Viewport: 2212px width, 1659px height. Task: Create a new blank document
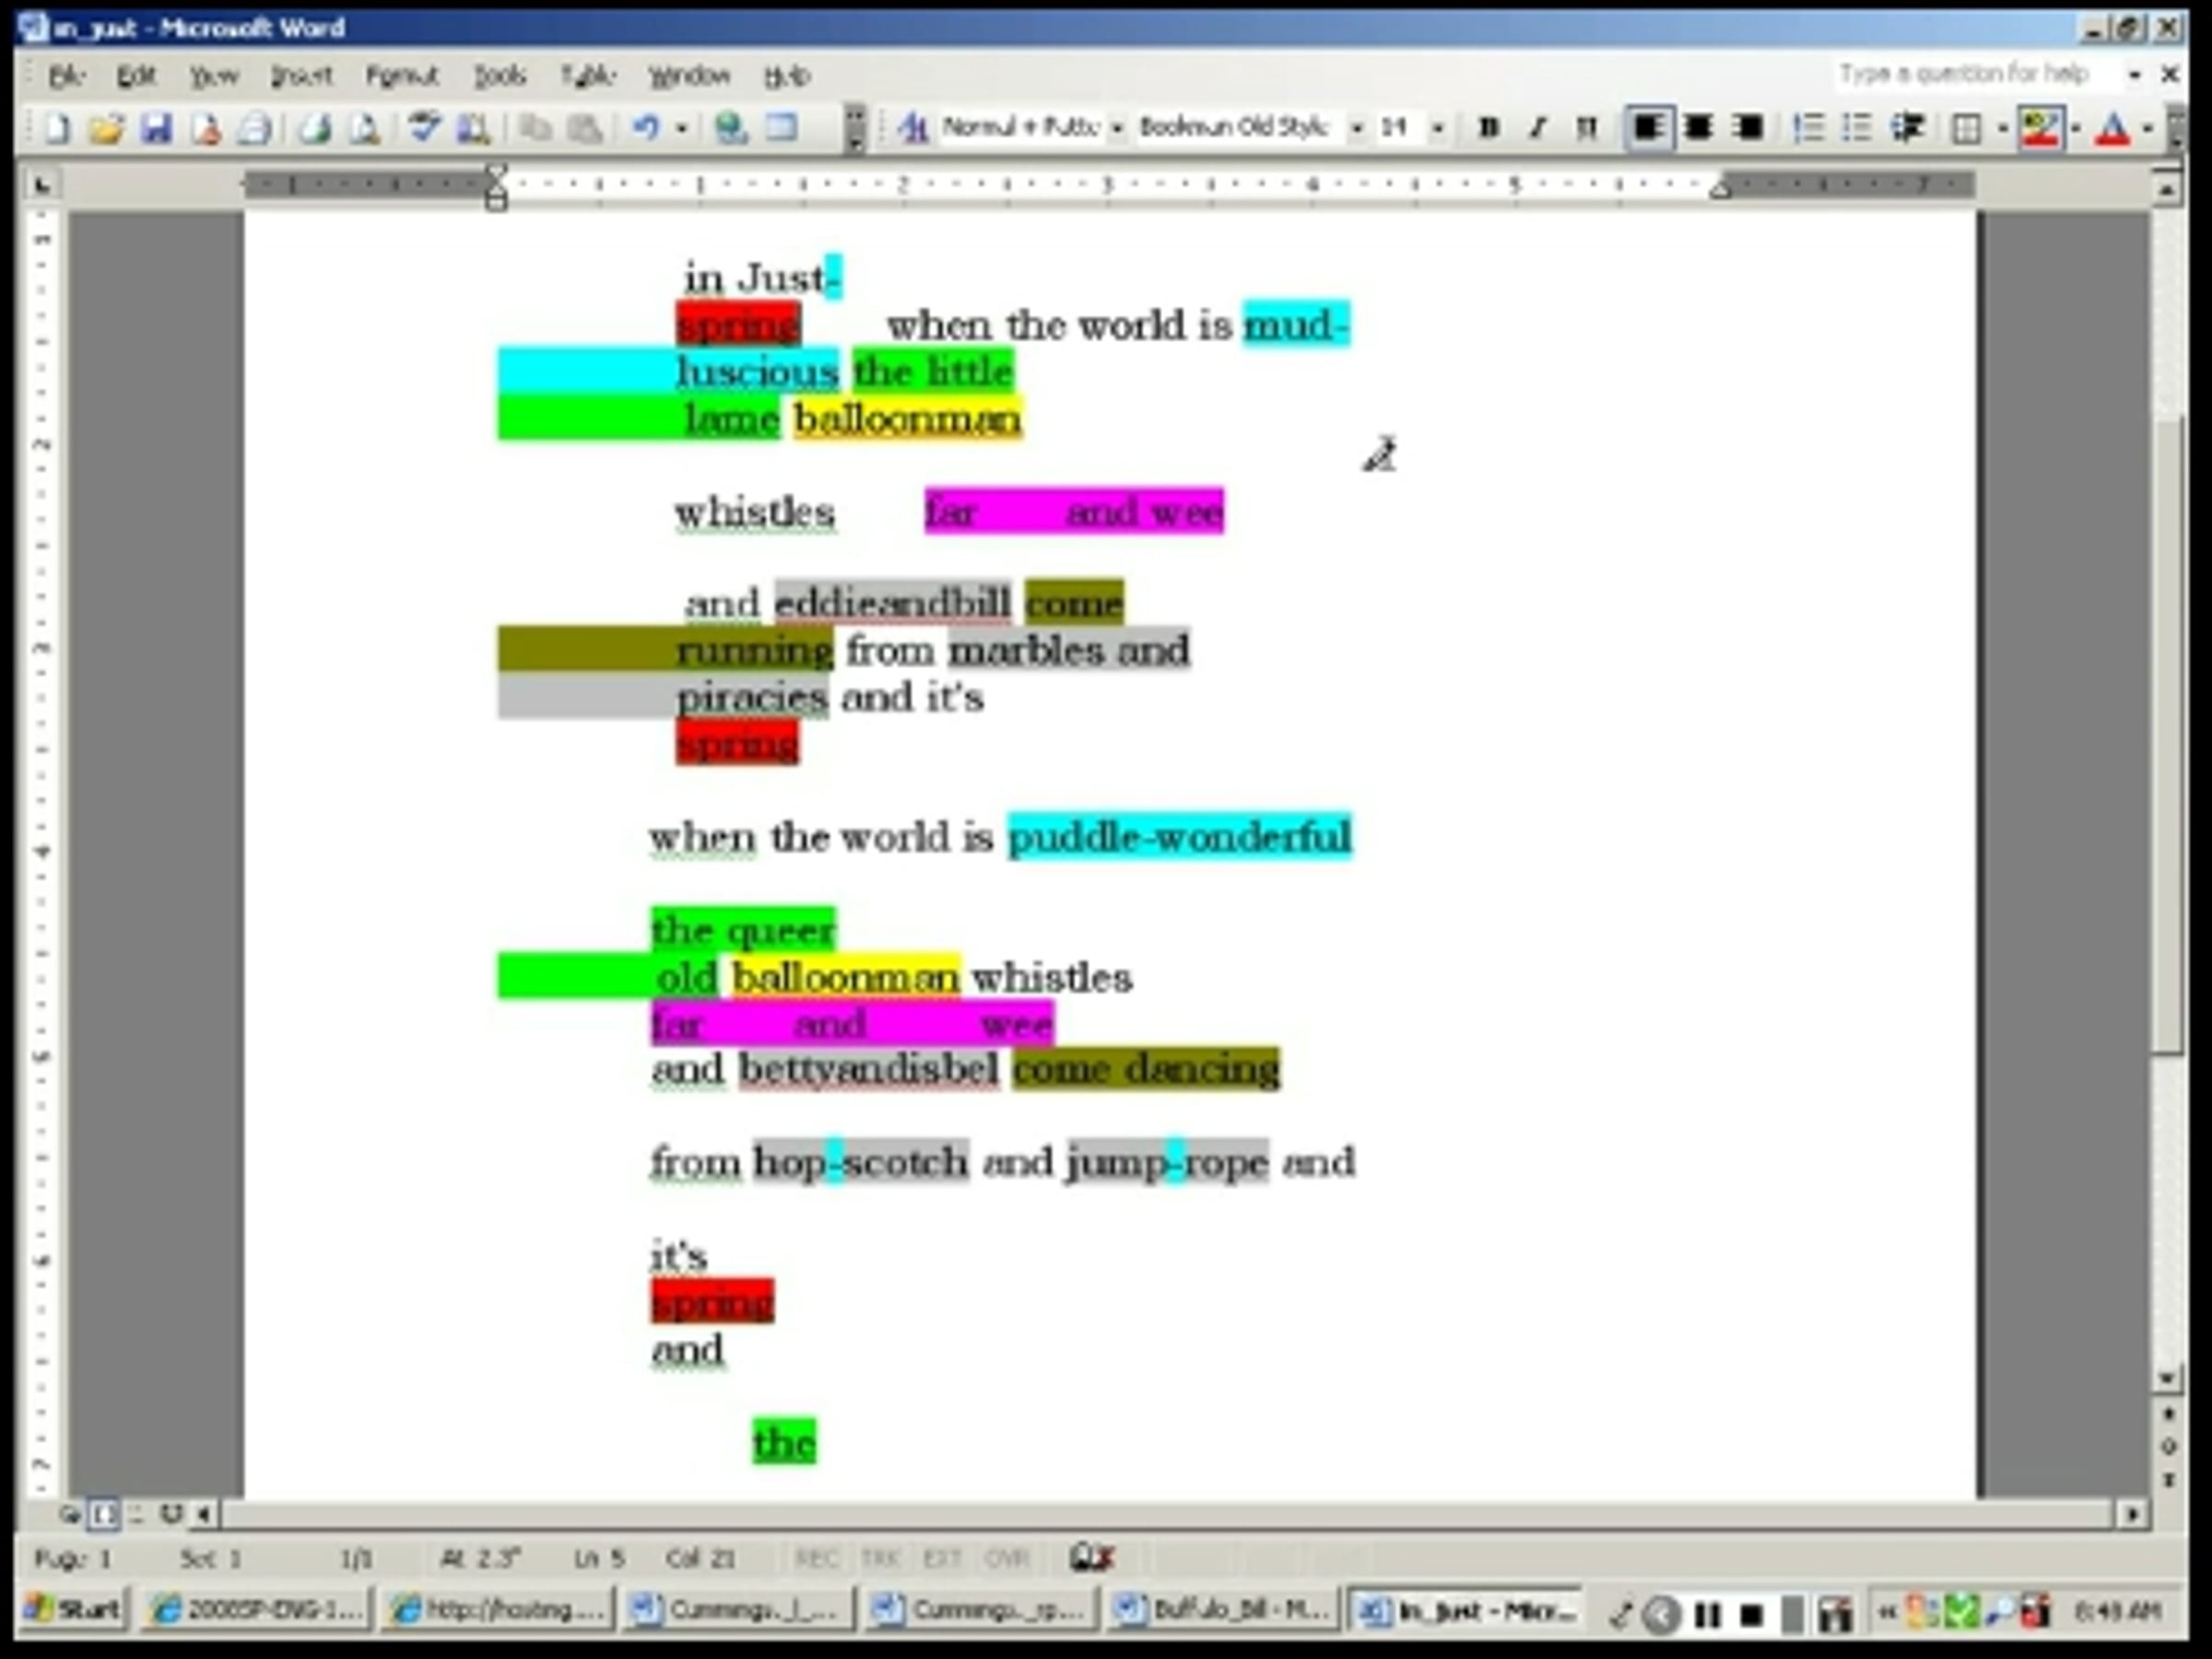(58, 128)
